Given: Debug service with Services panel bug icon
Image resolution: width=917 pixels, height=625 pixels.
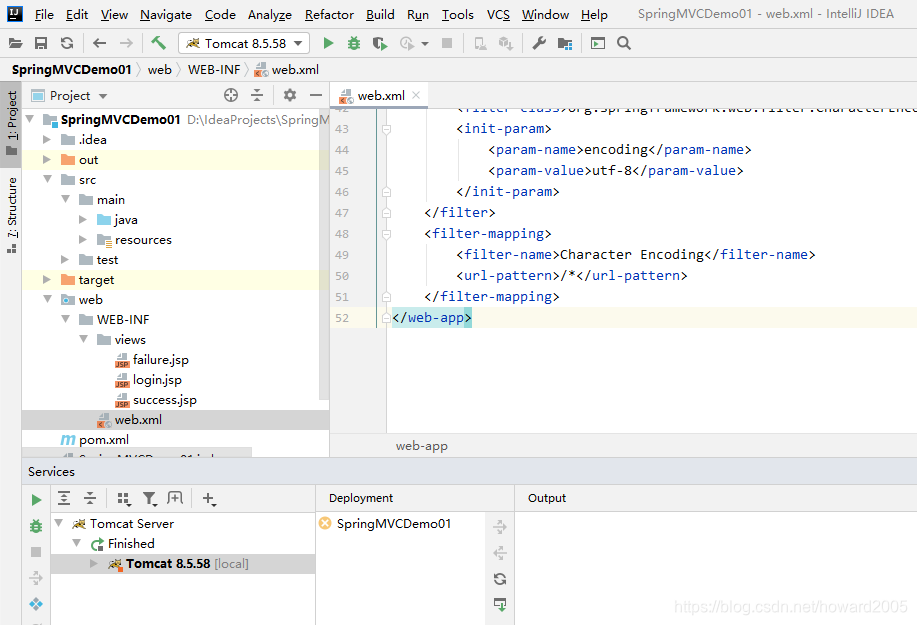Looking at the screenshot, I should click(x=36, y=526).
